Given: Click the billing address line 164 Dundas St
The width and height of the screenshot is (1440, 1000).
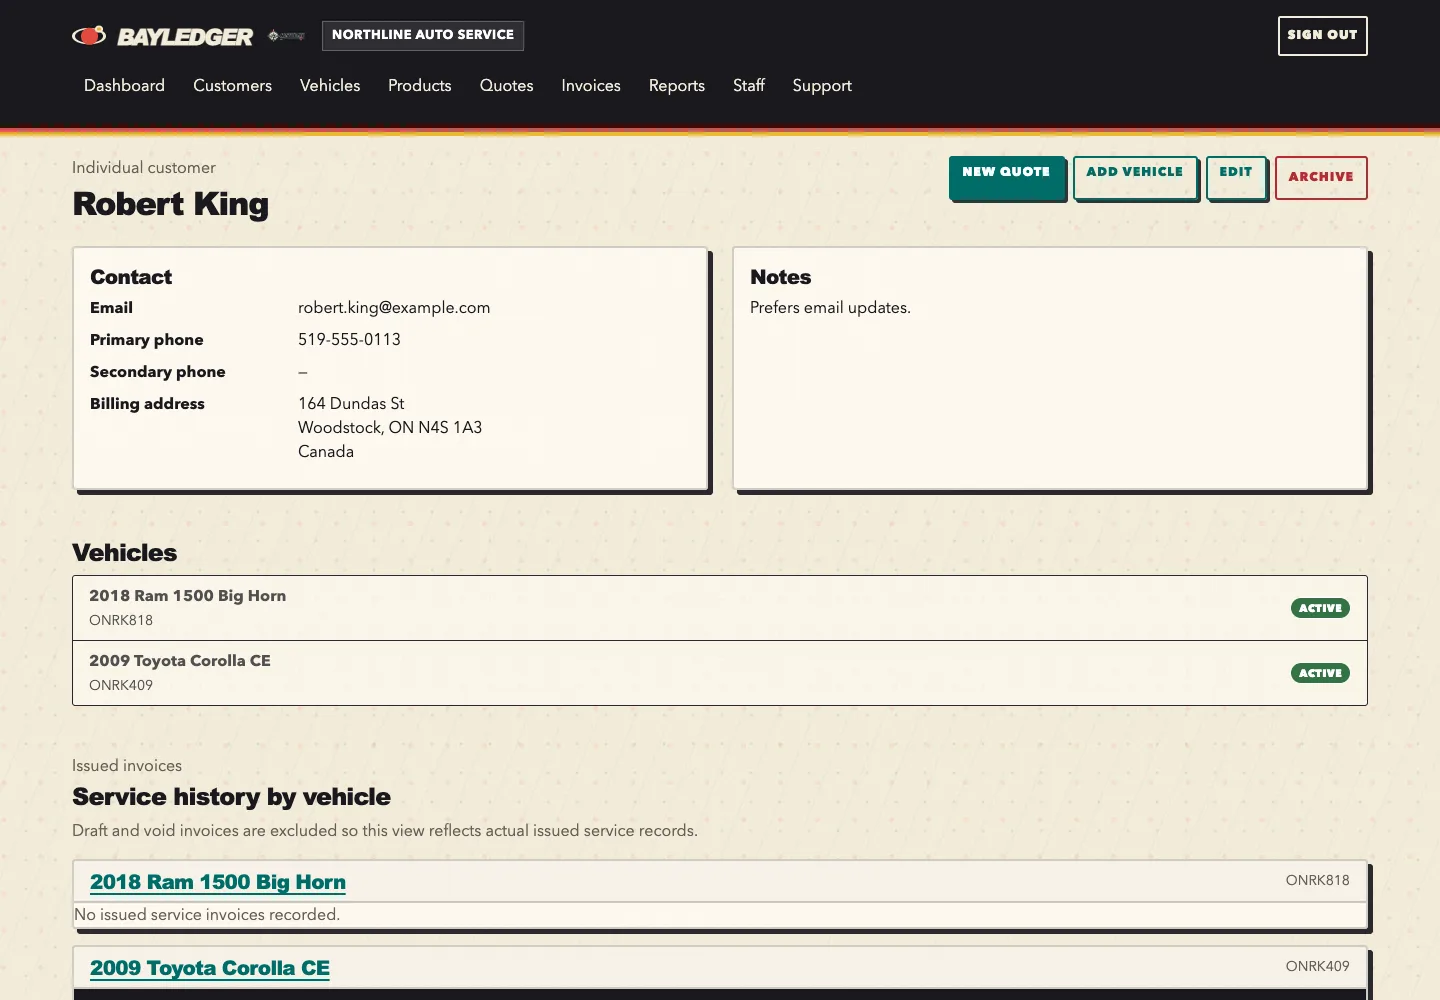Looking at the screenshot, I should (x=351, y=404).
